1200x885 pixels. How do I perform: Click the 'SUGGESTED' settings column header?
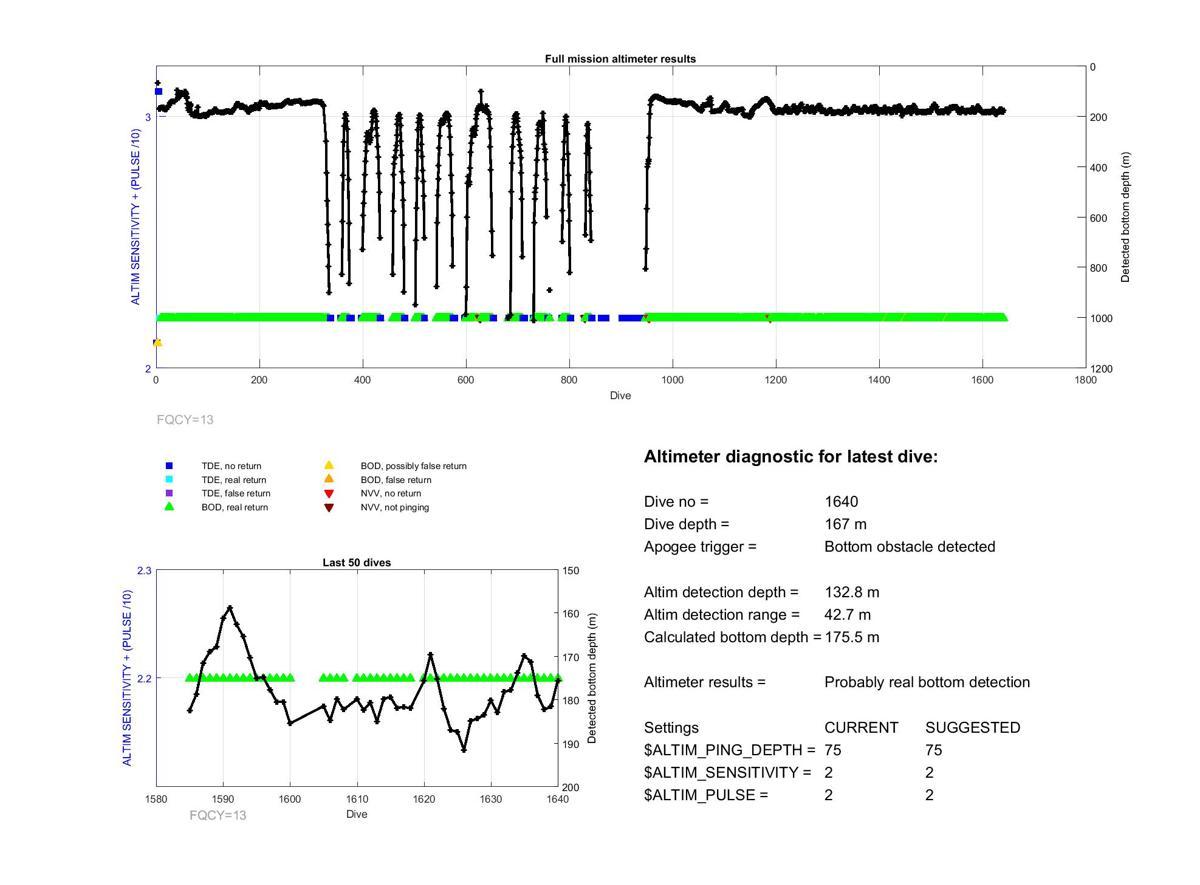pos(973,728)
